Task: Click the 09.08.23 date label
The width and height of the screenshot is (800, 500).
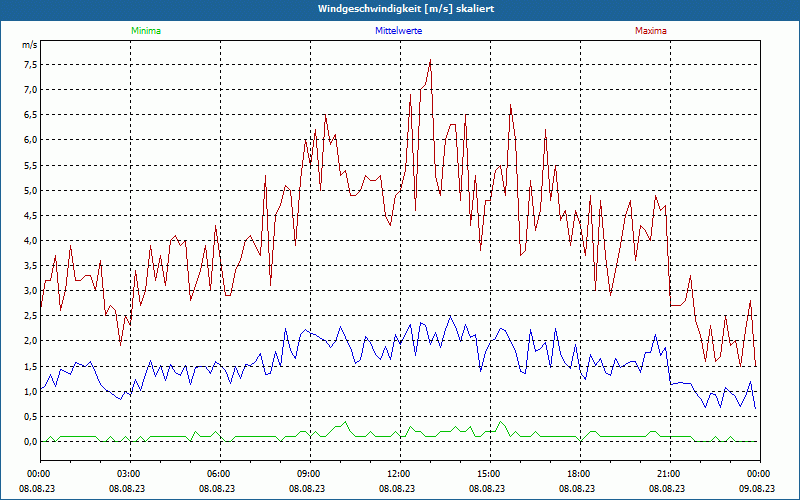Action: tap(757, 488)
